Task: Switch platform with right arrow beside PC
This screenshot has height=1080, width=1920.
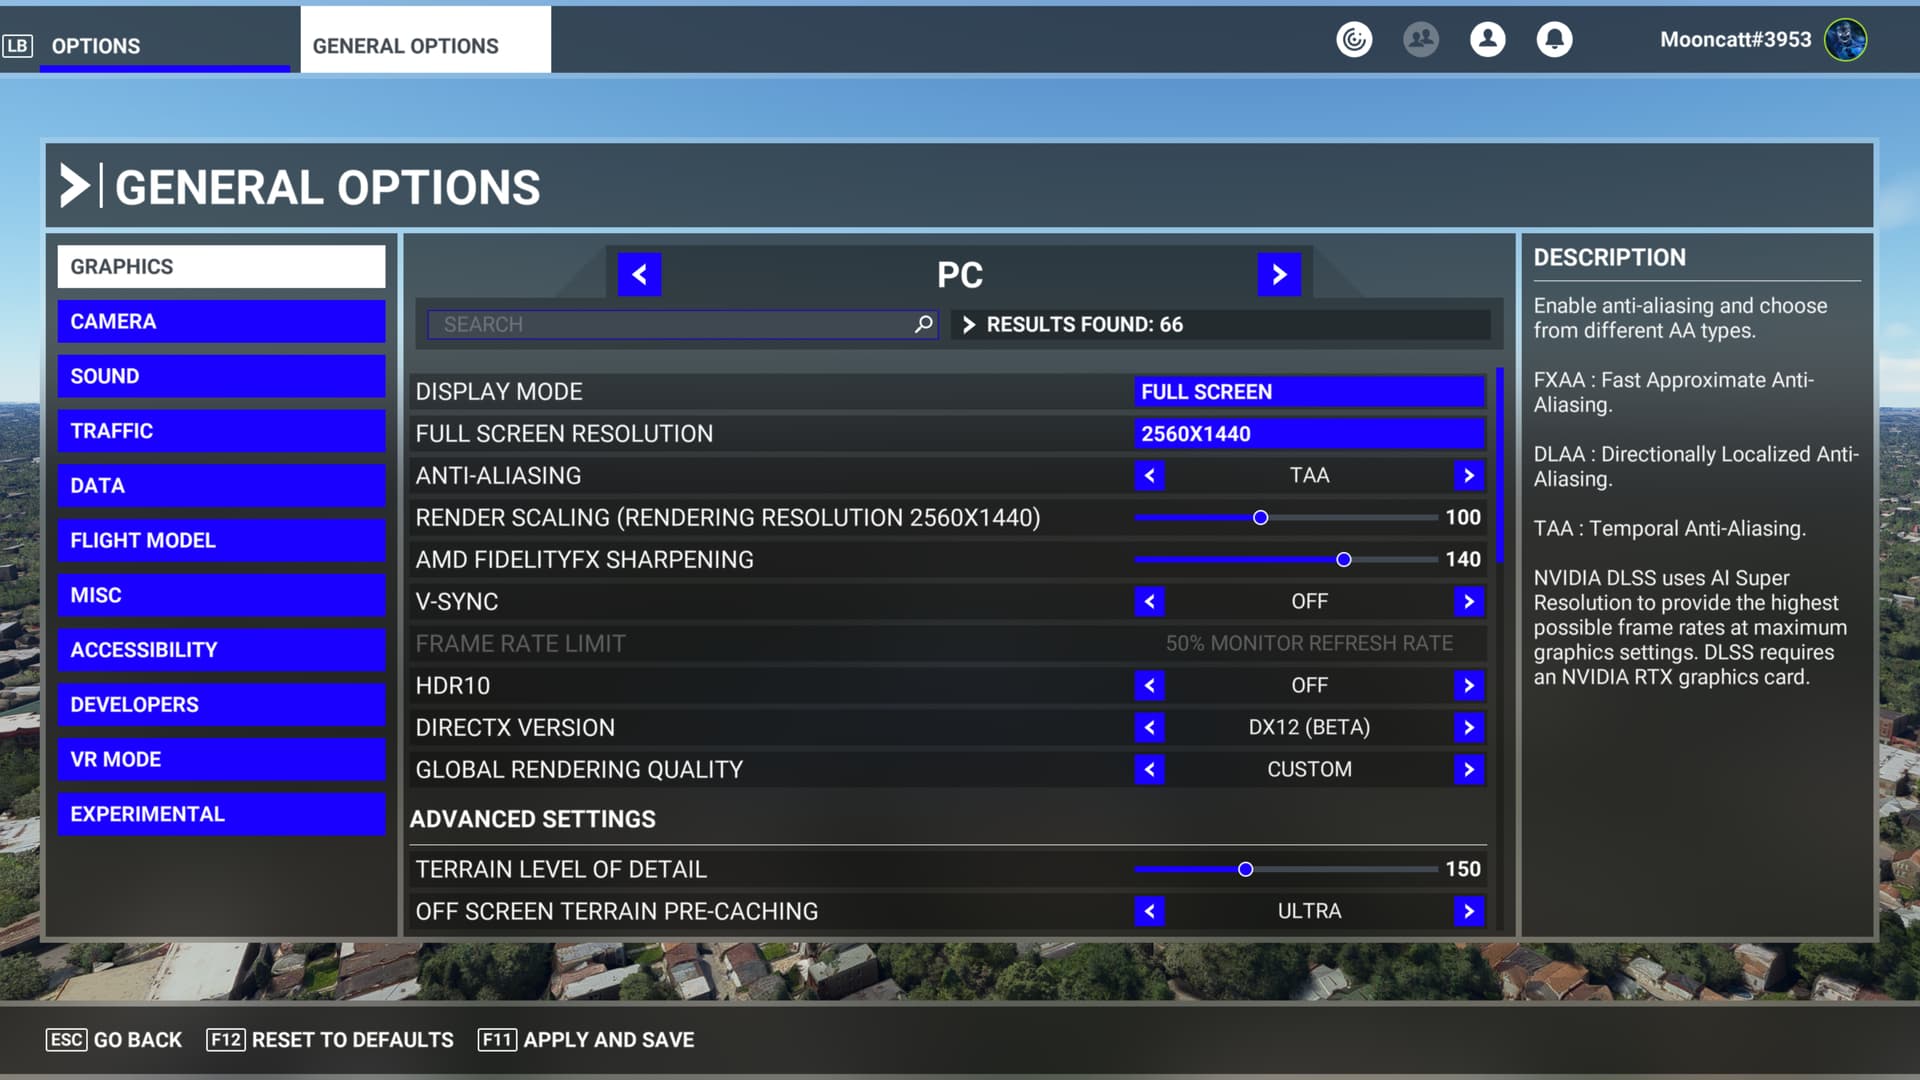Action: click(x=1279, y=274)
